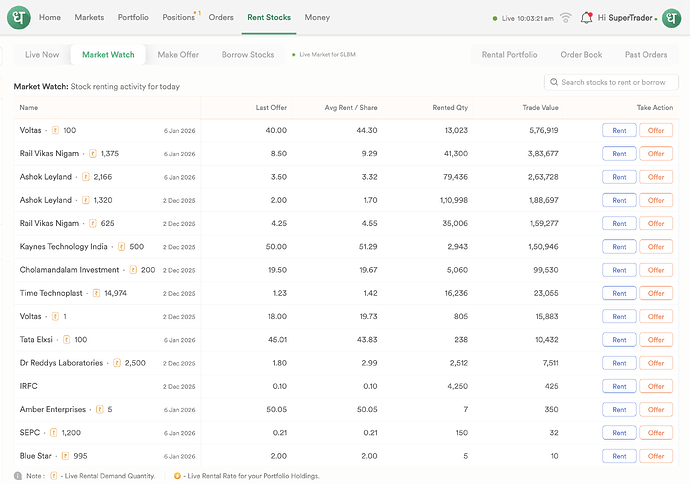The image size is (690, 484).
Task: Click the magnifier icon in the search box
Action: click(x=553, y=82)
